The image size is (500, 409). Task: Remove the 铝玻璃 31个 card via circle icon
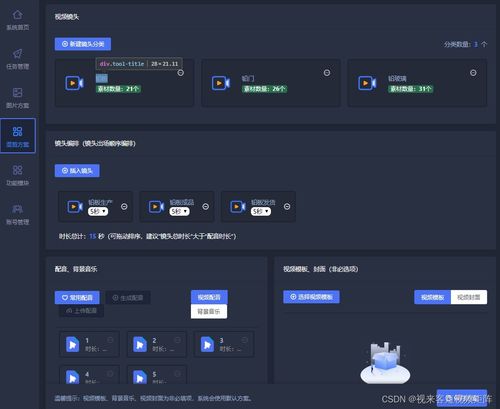coord(473,73)
